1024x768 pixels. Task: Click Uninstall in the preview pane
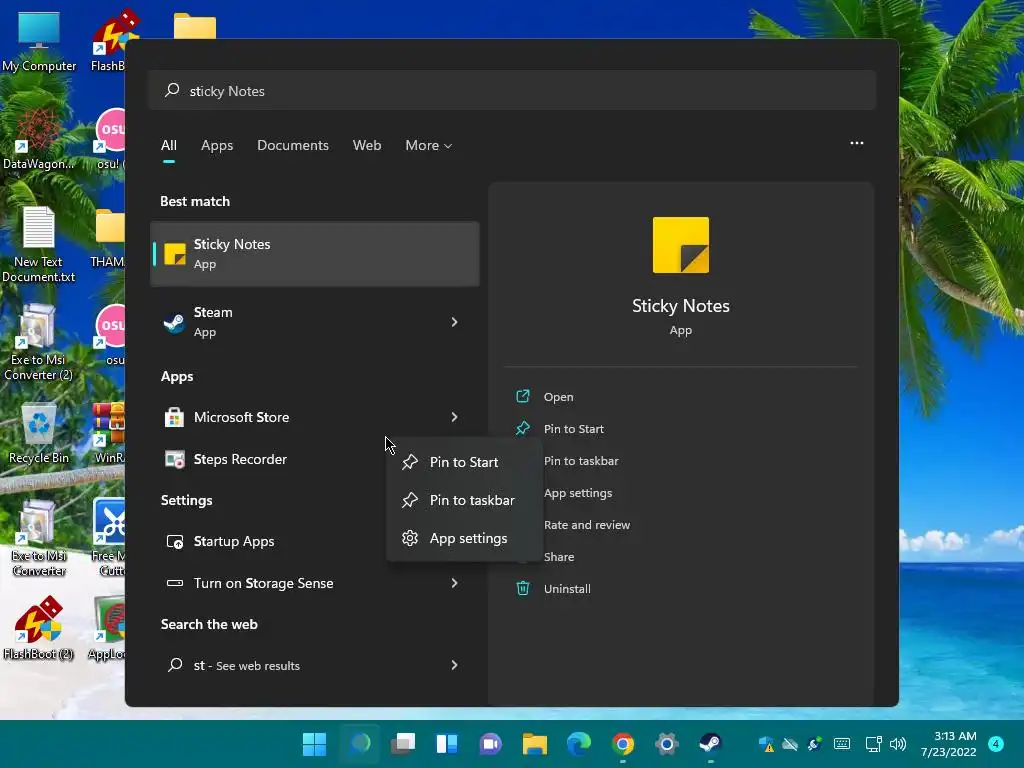[x=567, y=589]
